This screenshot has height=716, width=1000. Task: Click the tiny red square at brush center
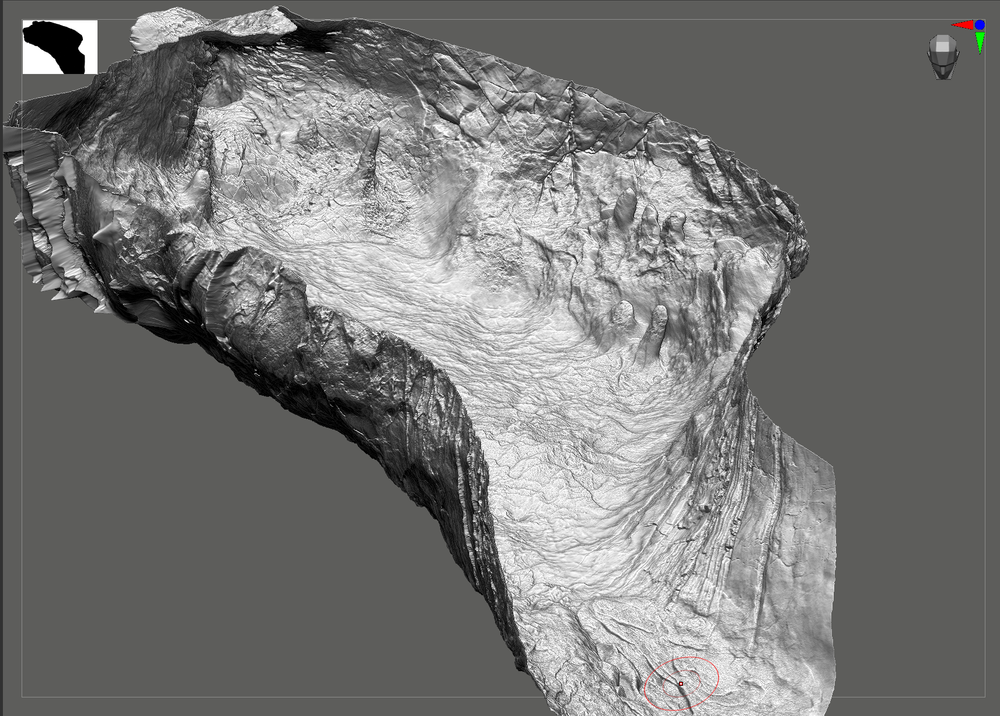point(681,683)
